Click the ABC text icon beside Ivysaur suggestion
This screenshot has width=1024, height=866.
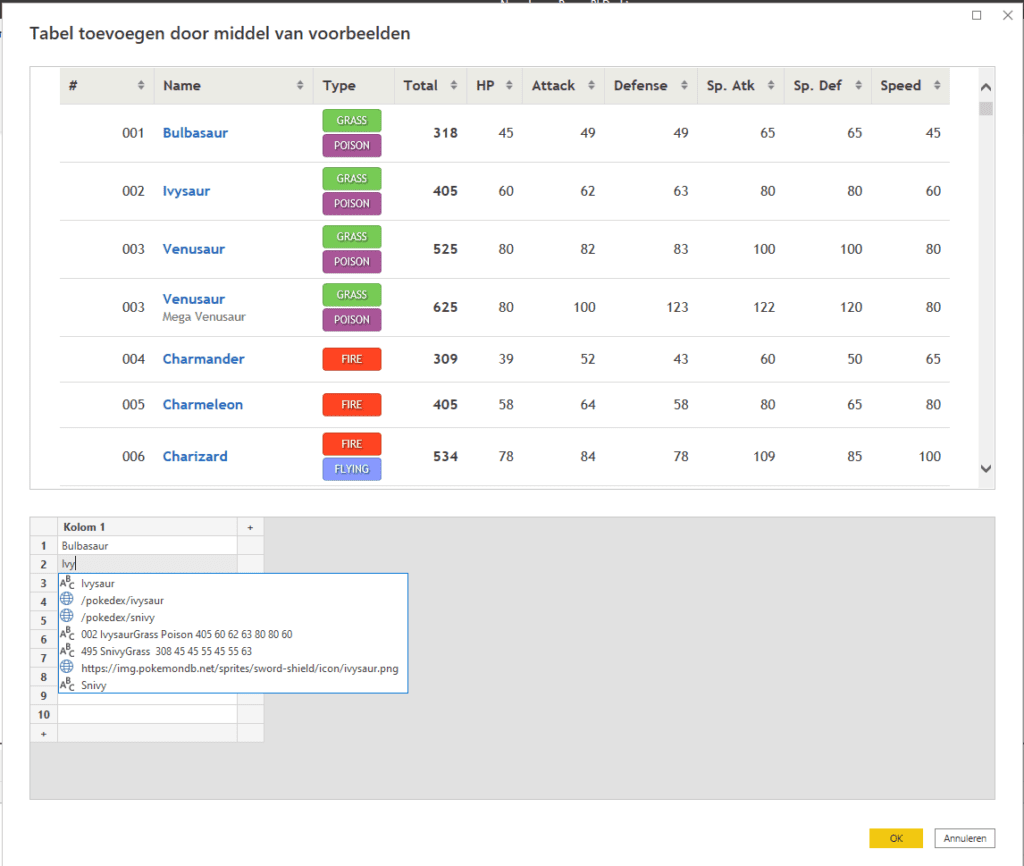click(67, 583)
